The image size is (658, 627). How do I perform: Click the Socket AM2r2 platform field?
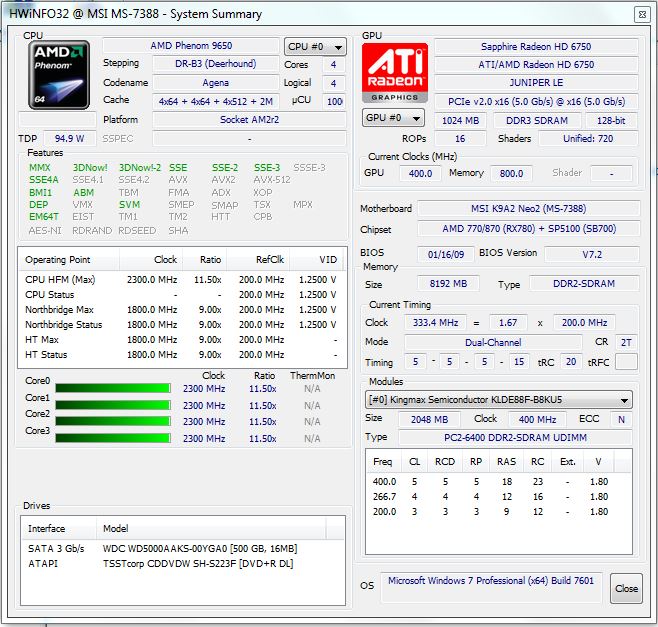click(x=250, y=120)
